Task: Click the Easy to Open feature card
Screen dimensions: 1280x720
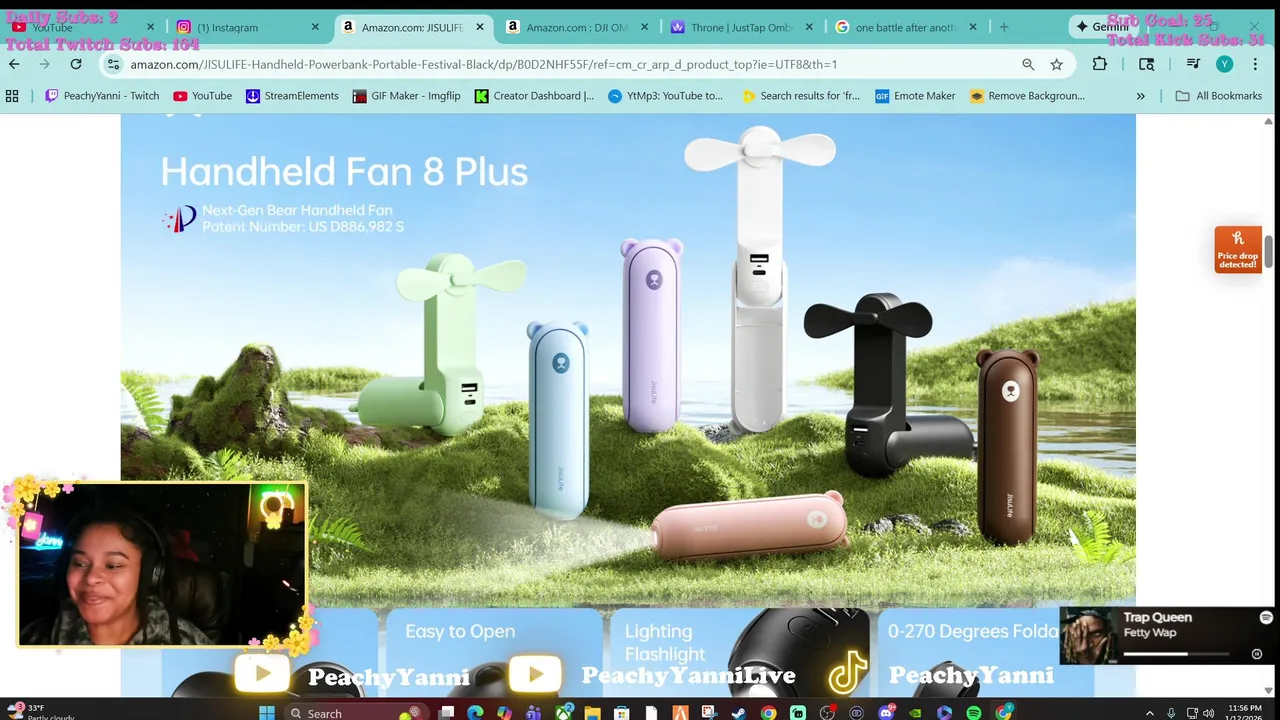Action: click(494, 651)
